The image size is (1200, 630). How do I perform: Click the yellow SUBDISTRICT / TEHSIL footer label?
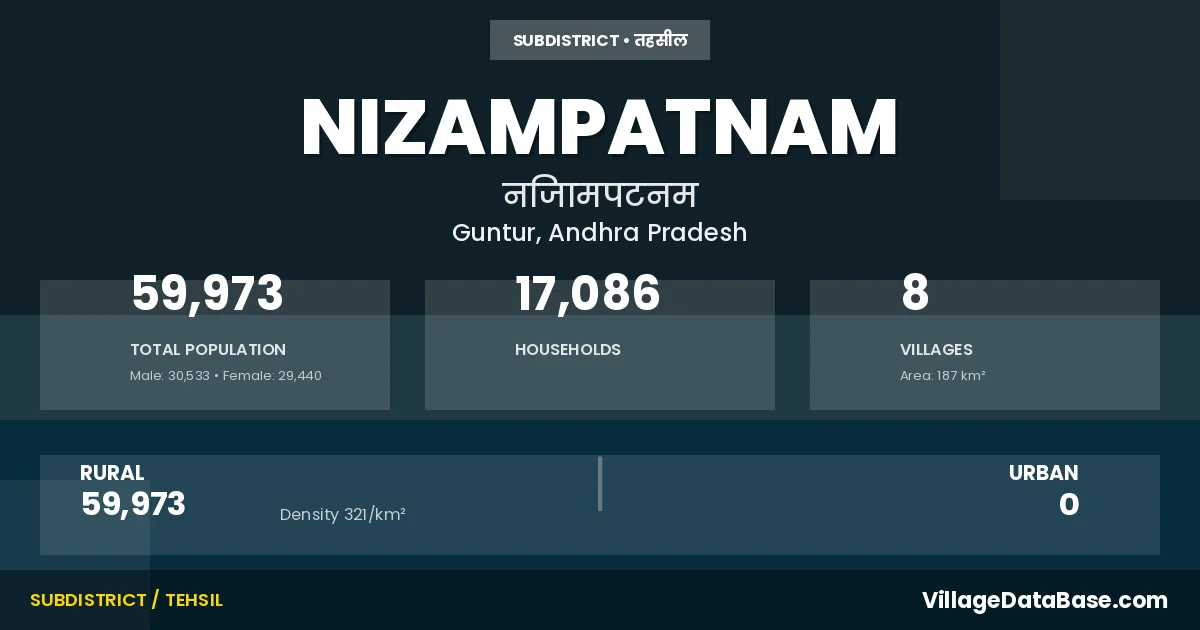127,600
